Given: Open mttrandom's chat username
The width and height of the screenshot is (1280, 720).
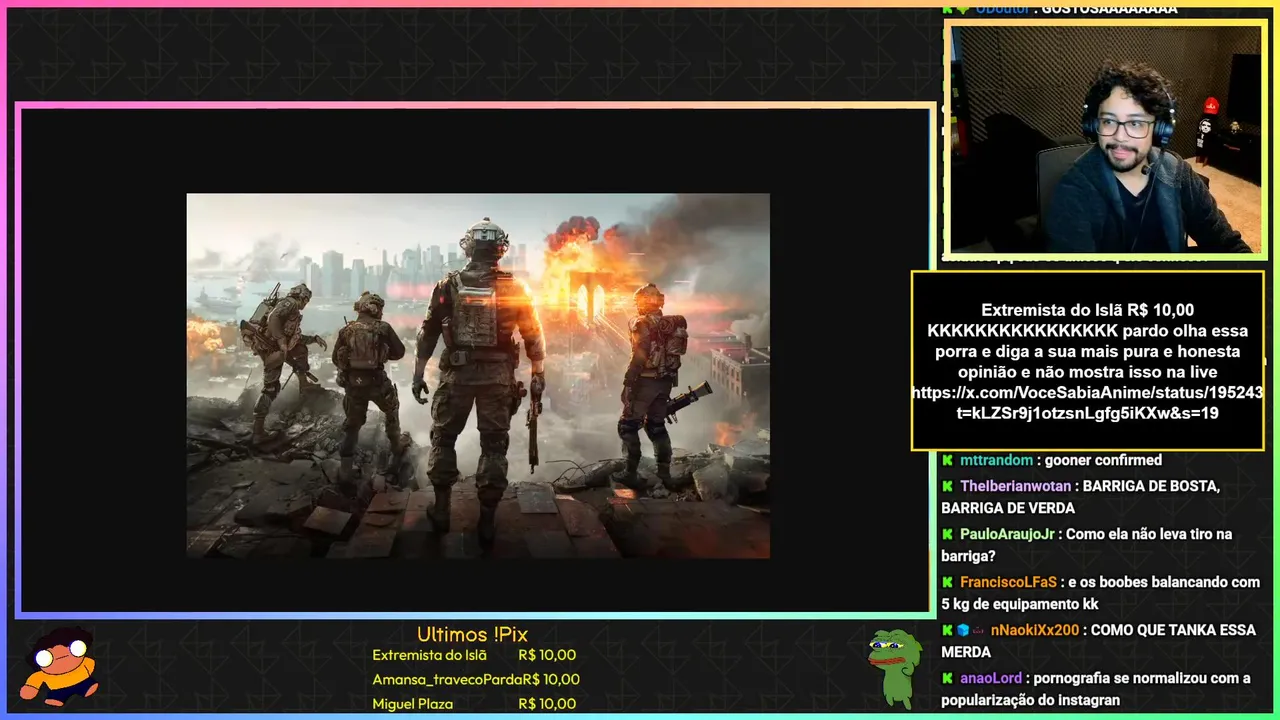Looking at the screenshot, I should (996, 460).
